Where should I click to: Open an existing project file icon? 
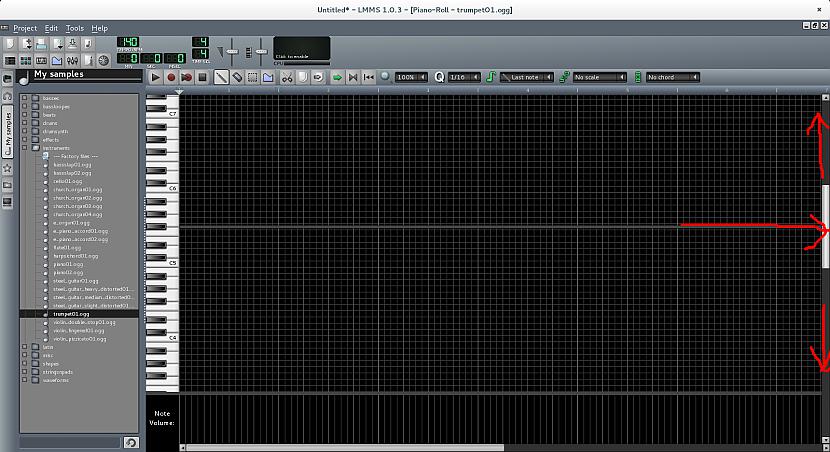pyautogui.click(x=41, y=44)
